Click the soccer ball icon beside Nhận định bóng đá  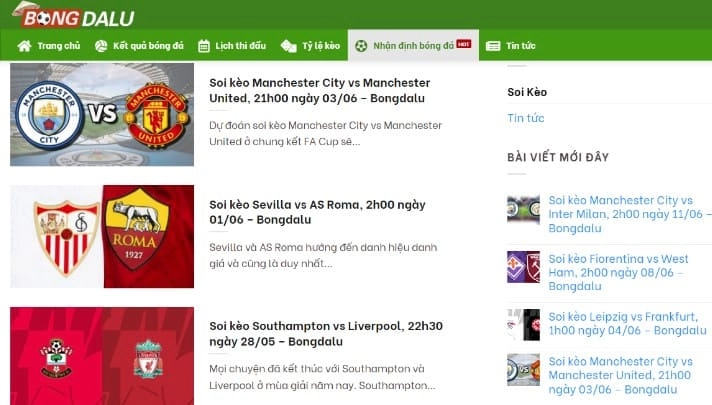click(361, 46)
